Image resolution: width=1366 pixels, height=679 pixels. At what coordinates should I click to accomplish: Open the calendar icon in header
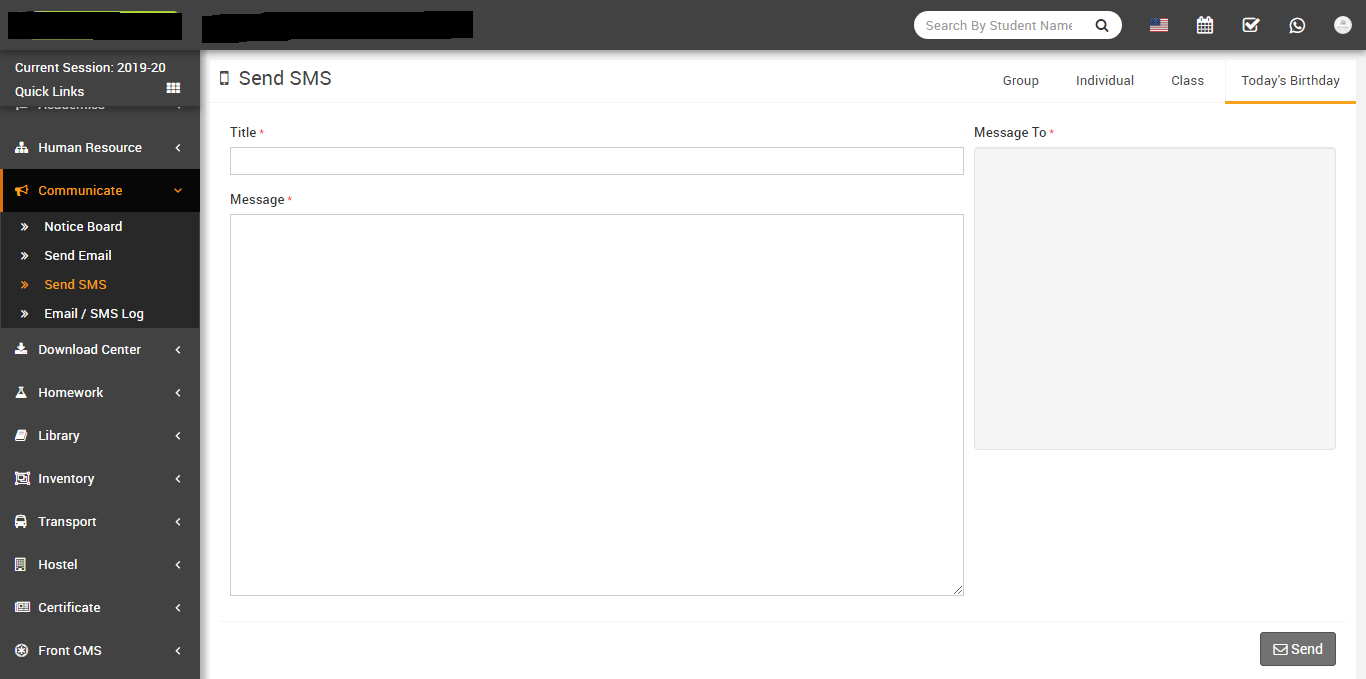[1205, 26]
